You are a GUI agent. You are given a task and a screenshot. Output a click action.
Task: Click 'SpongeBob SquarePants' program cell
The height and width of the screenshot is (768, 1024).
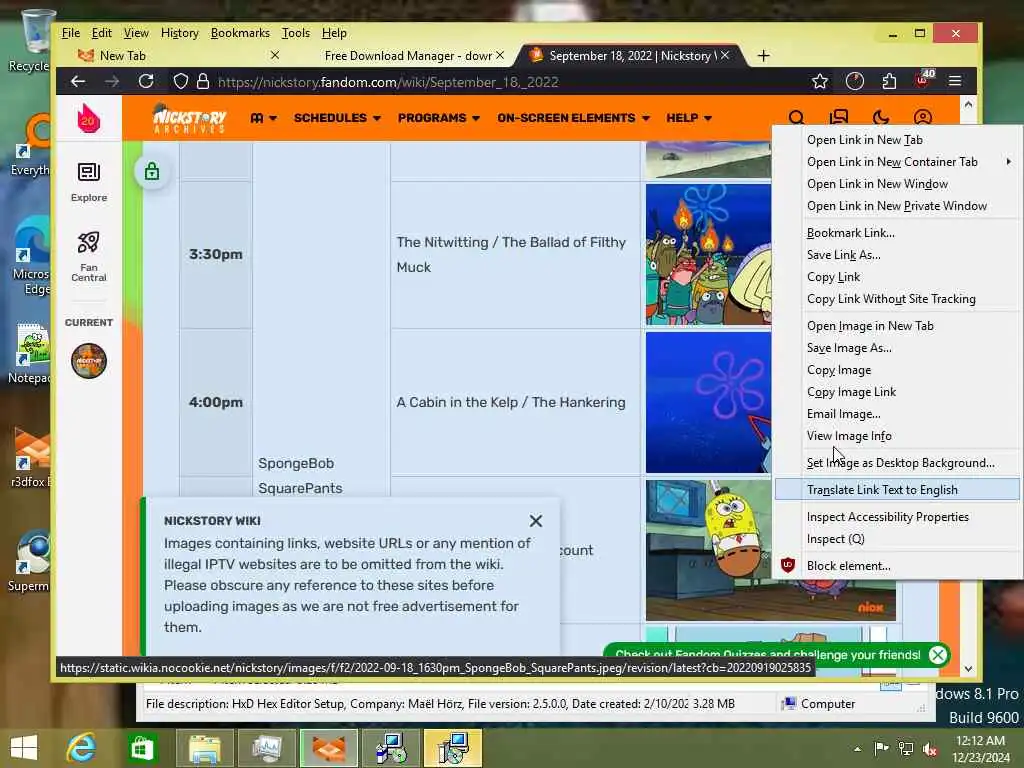click(300, 475)
